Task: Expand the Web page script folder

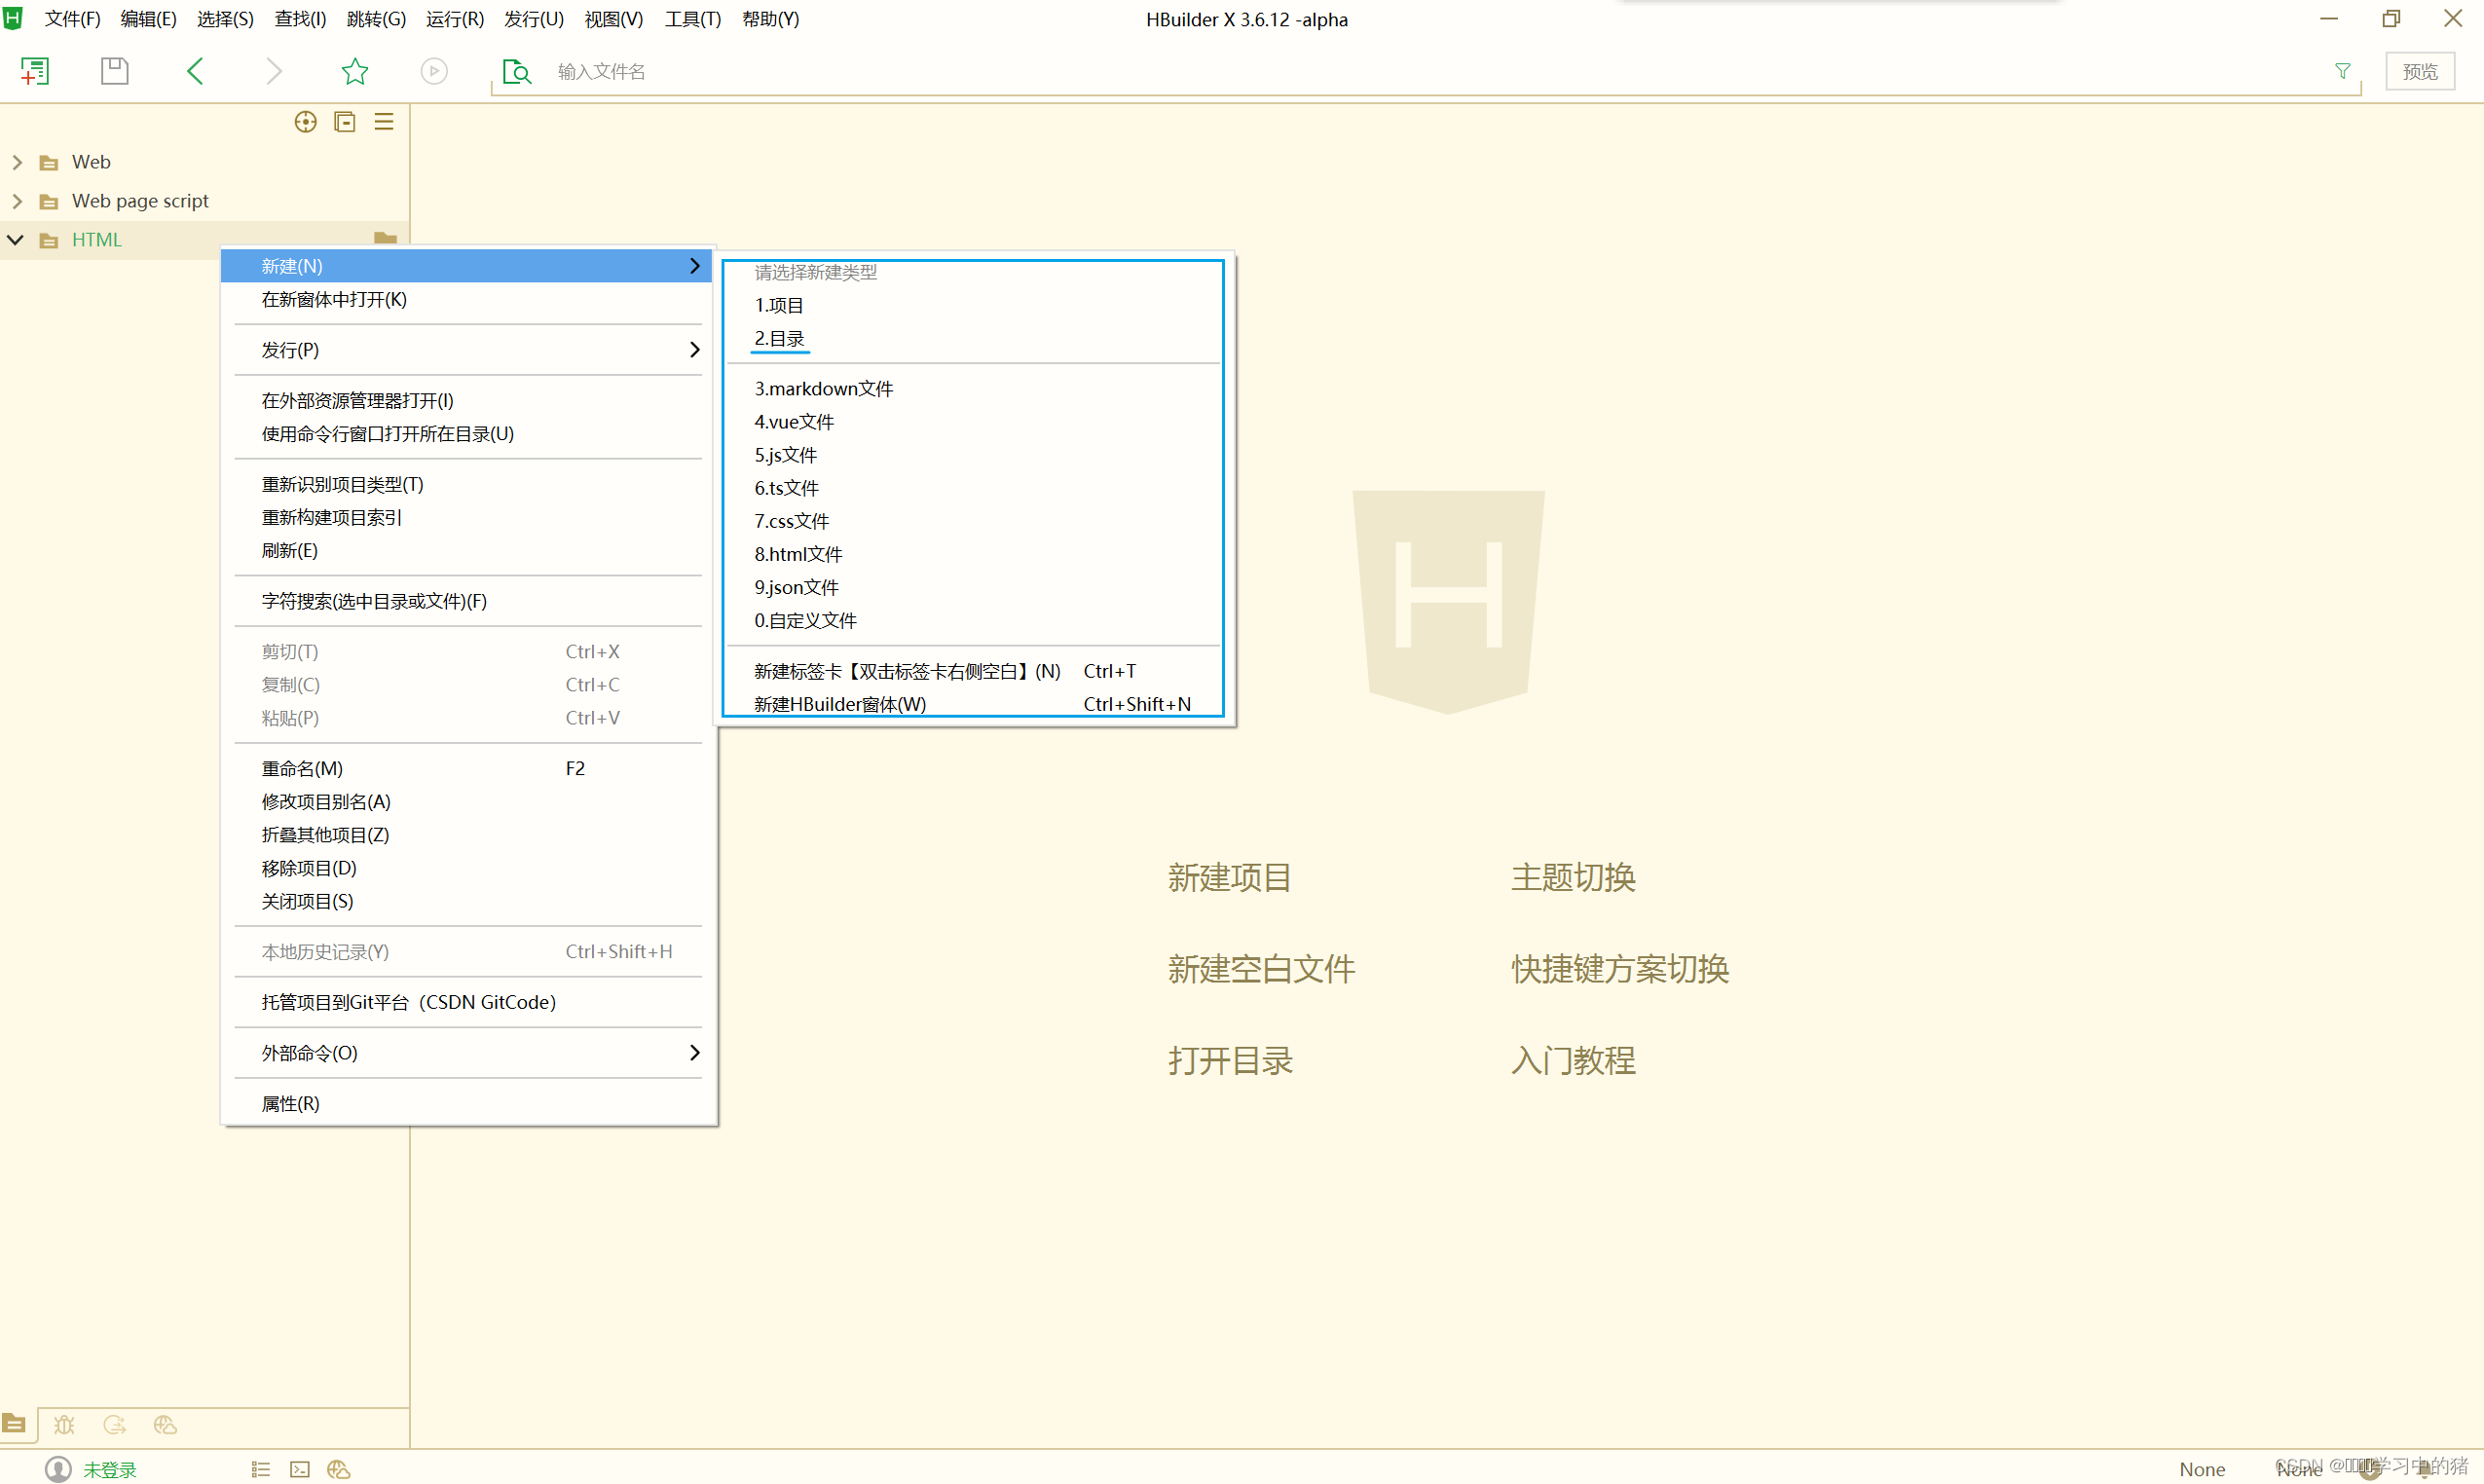Action: point(17,201)
